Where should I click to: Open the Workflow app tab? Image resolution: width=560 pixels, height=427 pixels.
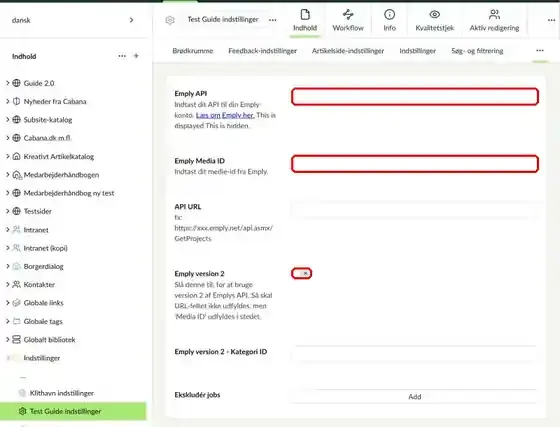pyautogui.click(x=348, y=20)
